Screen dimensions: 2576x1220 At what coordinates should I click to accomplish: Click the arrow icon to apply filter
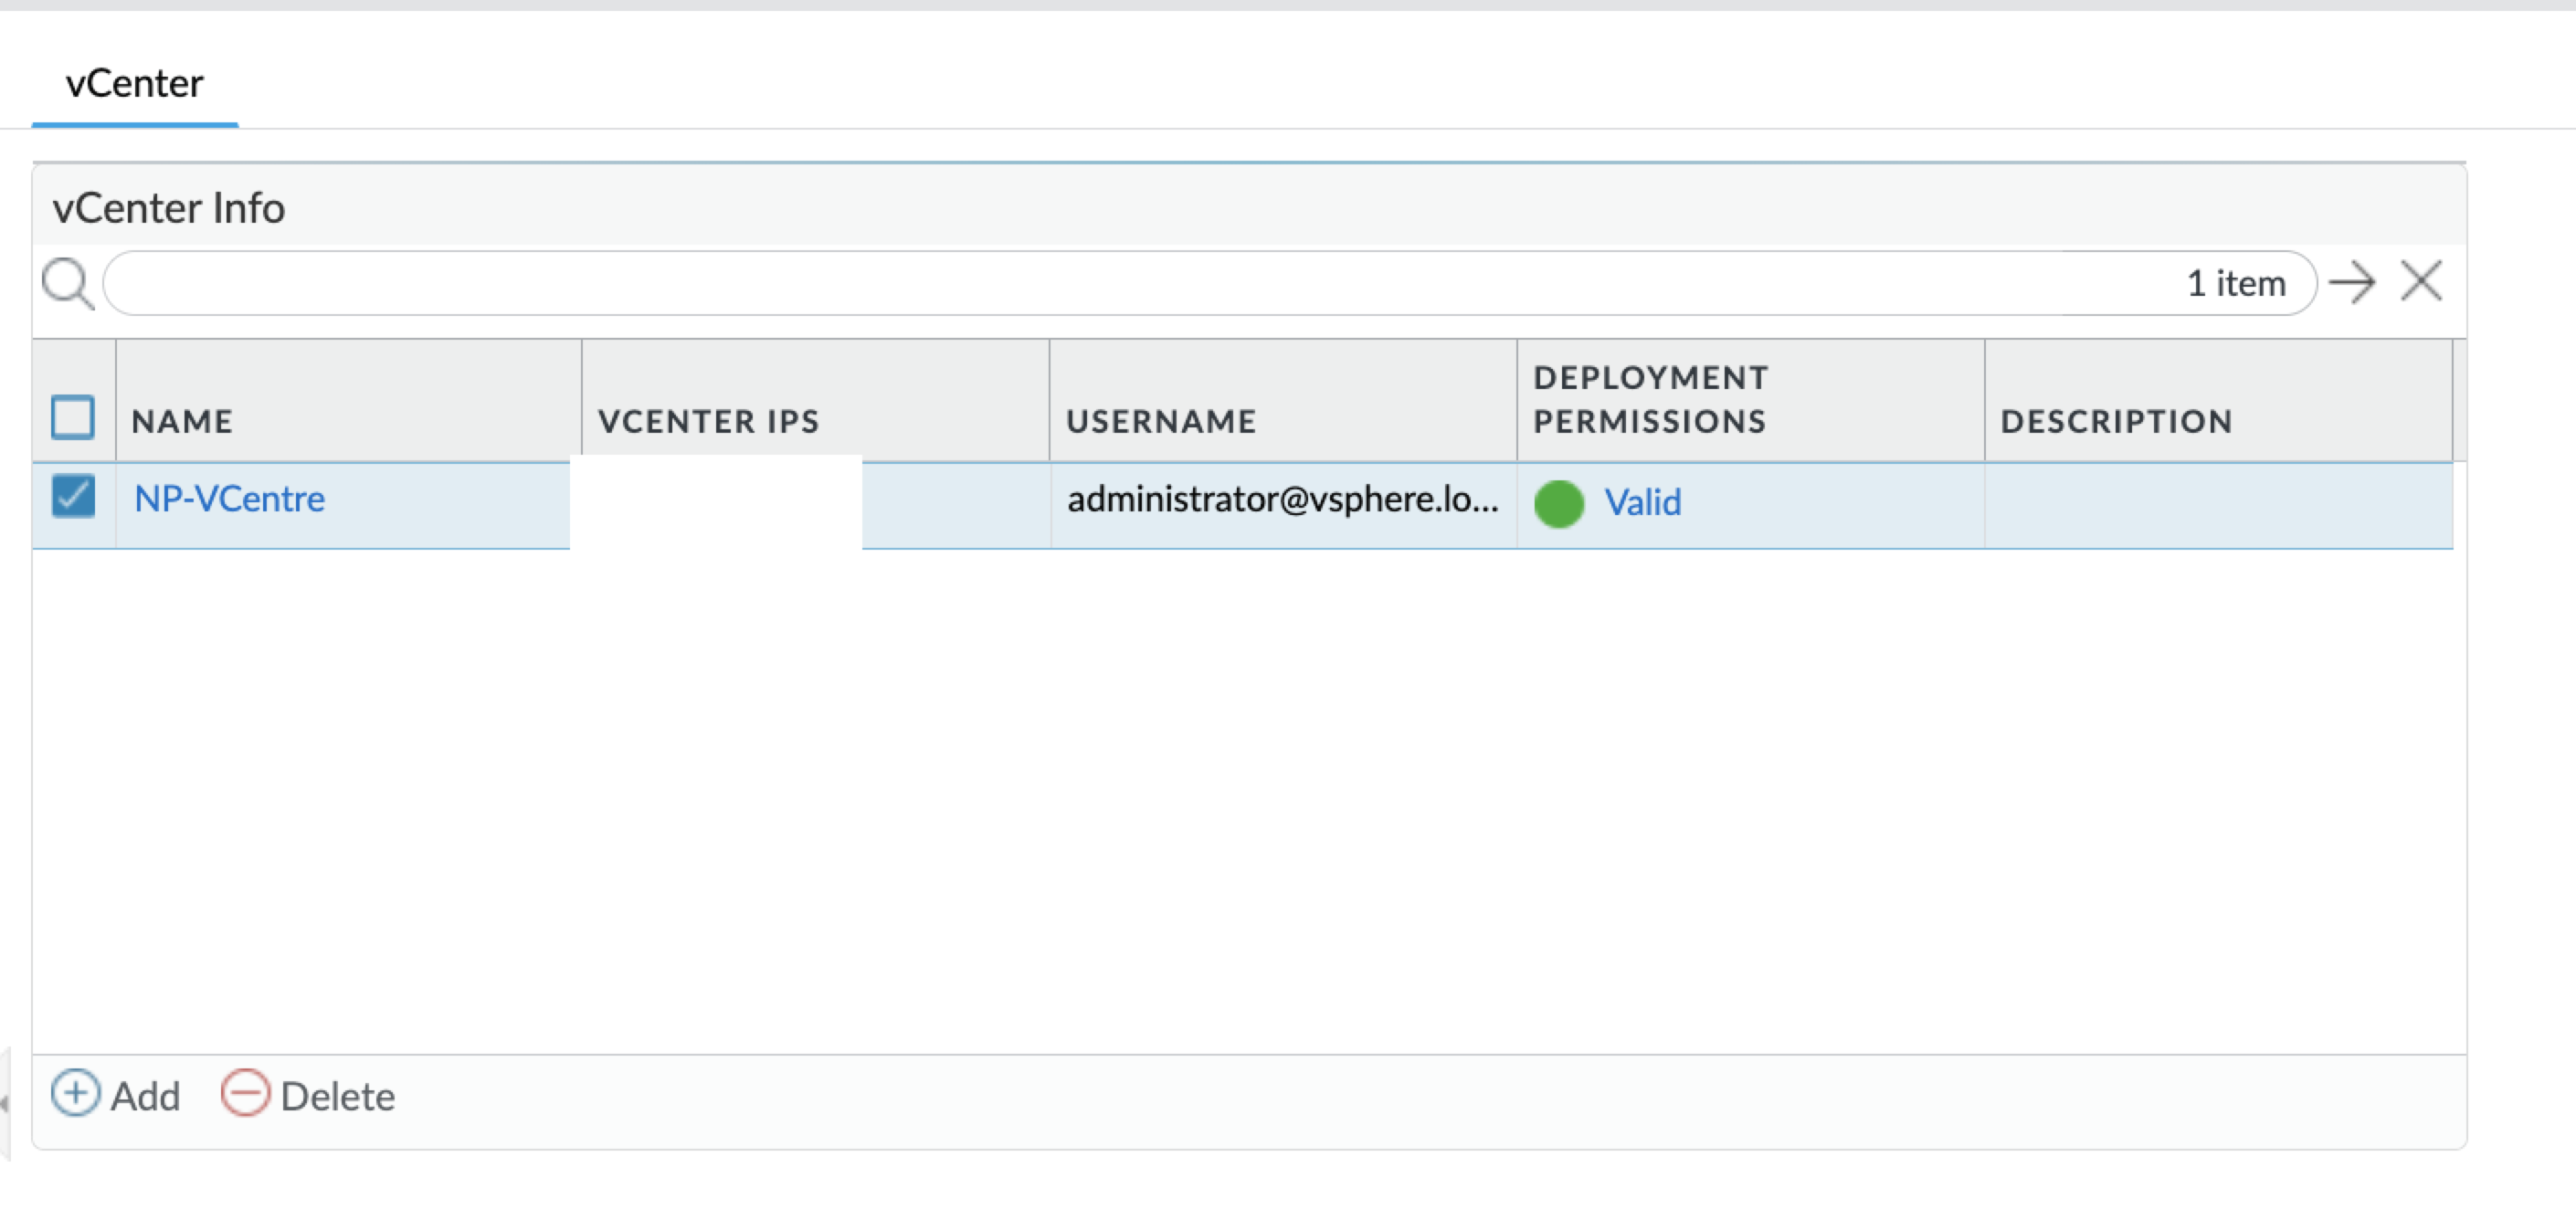pyautogui.click(x=2351, y=283)
